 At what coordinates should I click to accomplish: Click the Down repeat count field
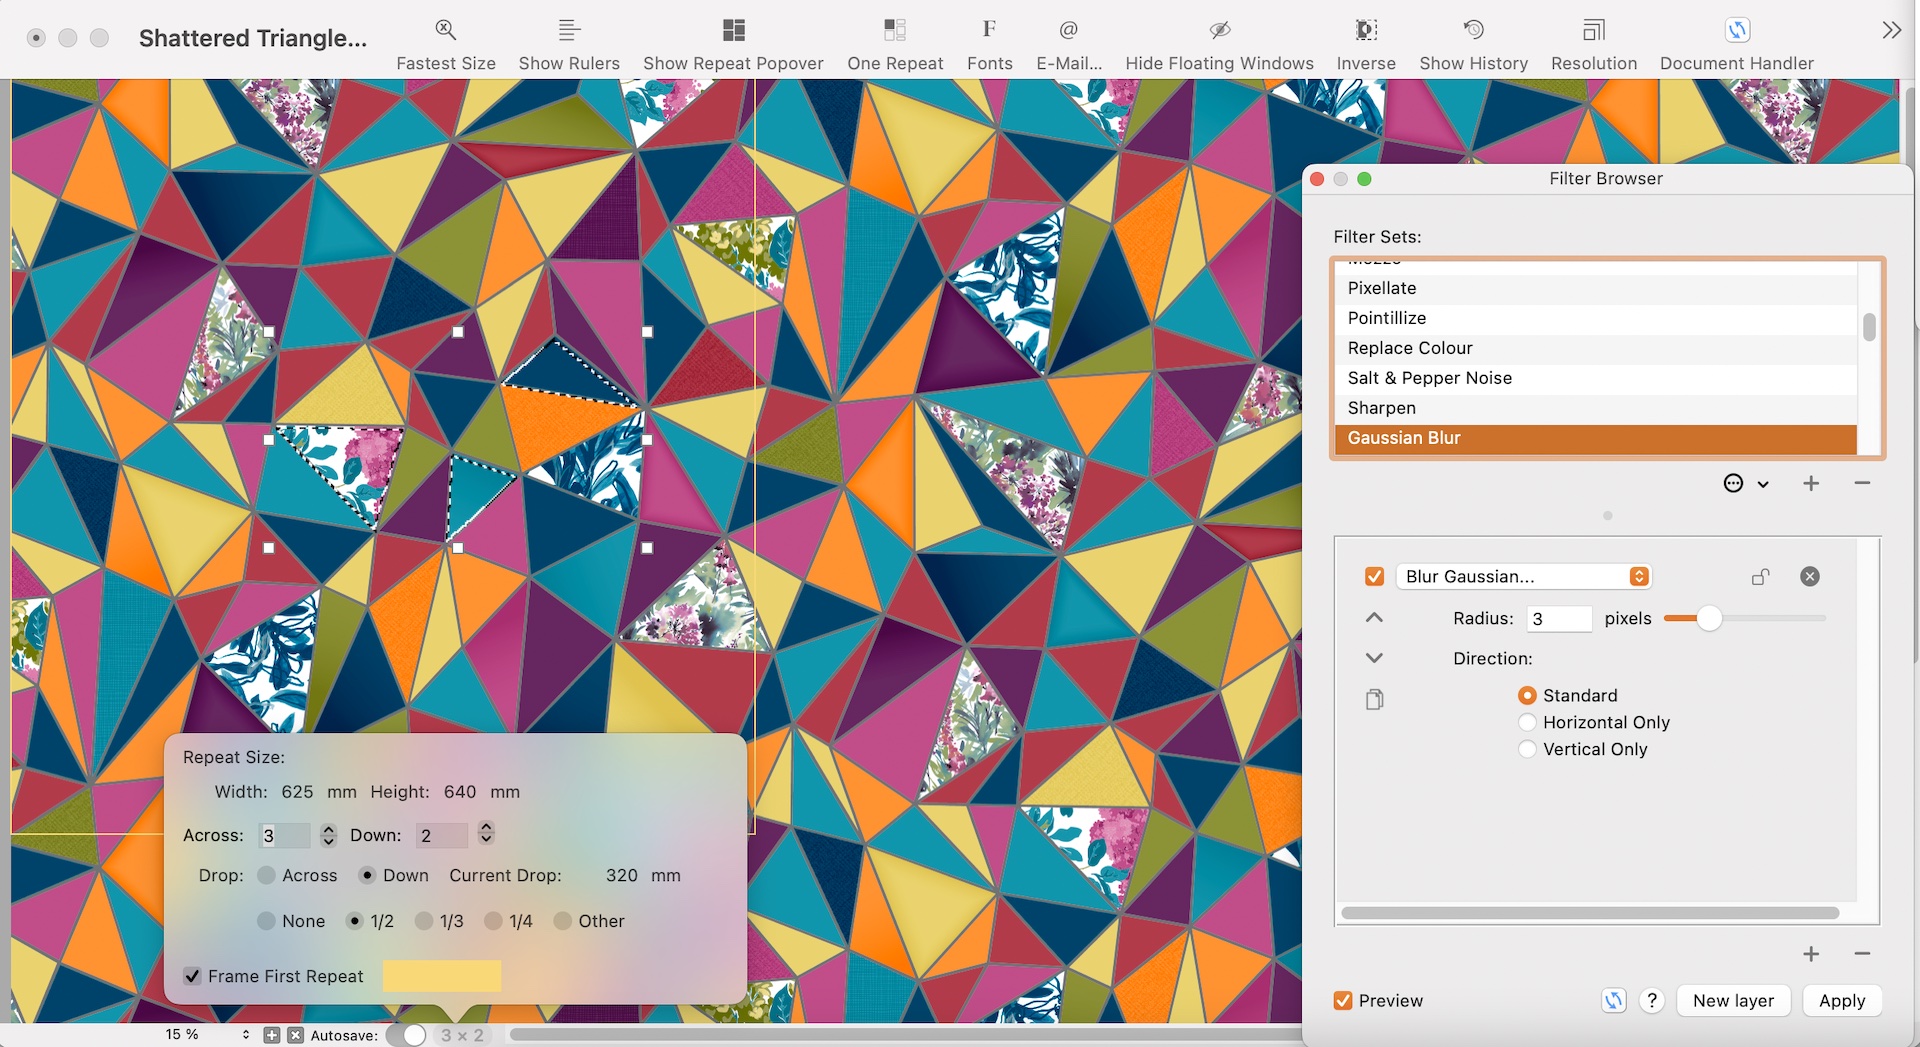coord(443,835)
